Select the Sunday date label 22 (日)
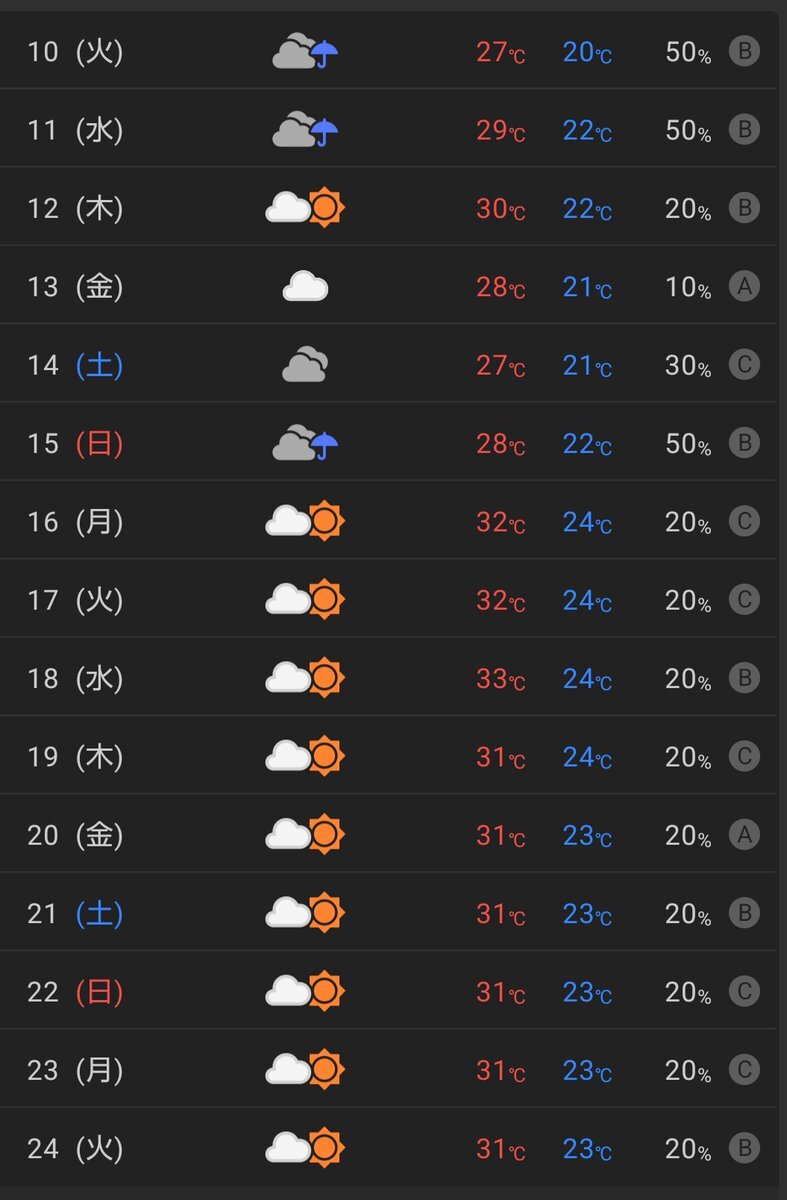The width and height of the screenshot is (787, 1200). [x=75, y=992]
